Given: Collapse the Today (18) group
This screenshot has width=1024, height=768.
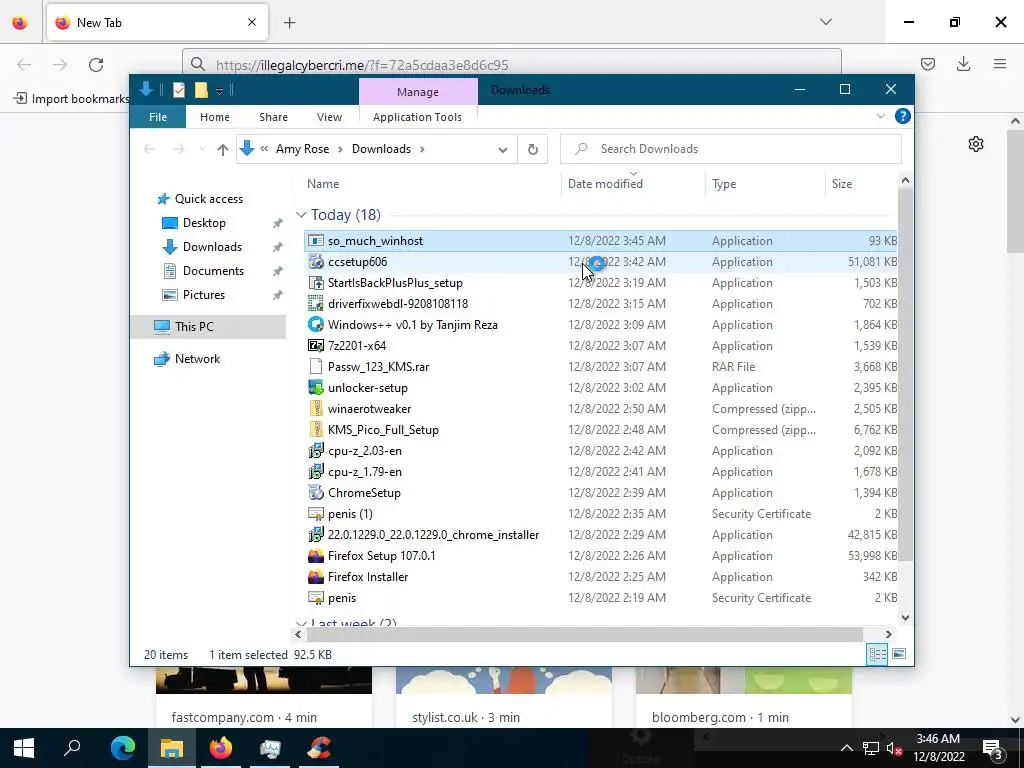Looking at the screenshot, I should point(301,215).
